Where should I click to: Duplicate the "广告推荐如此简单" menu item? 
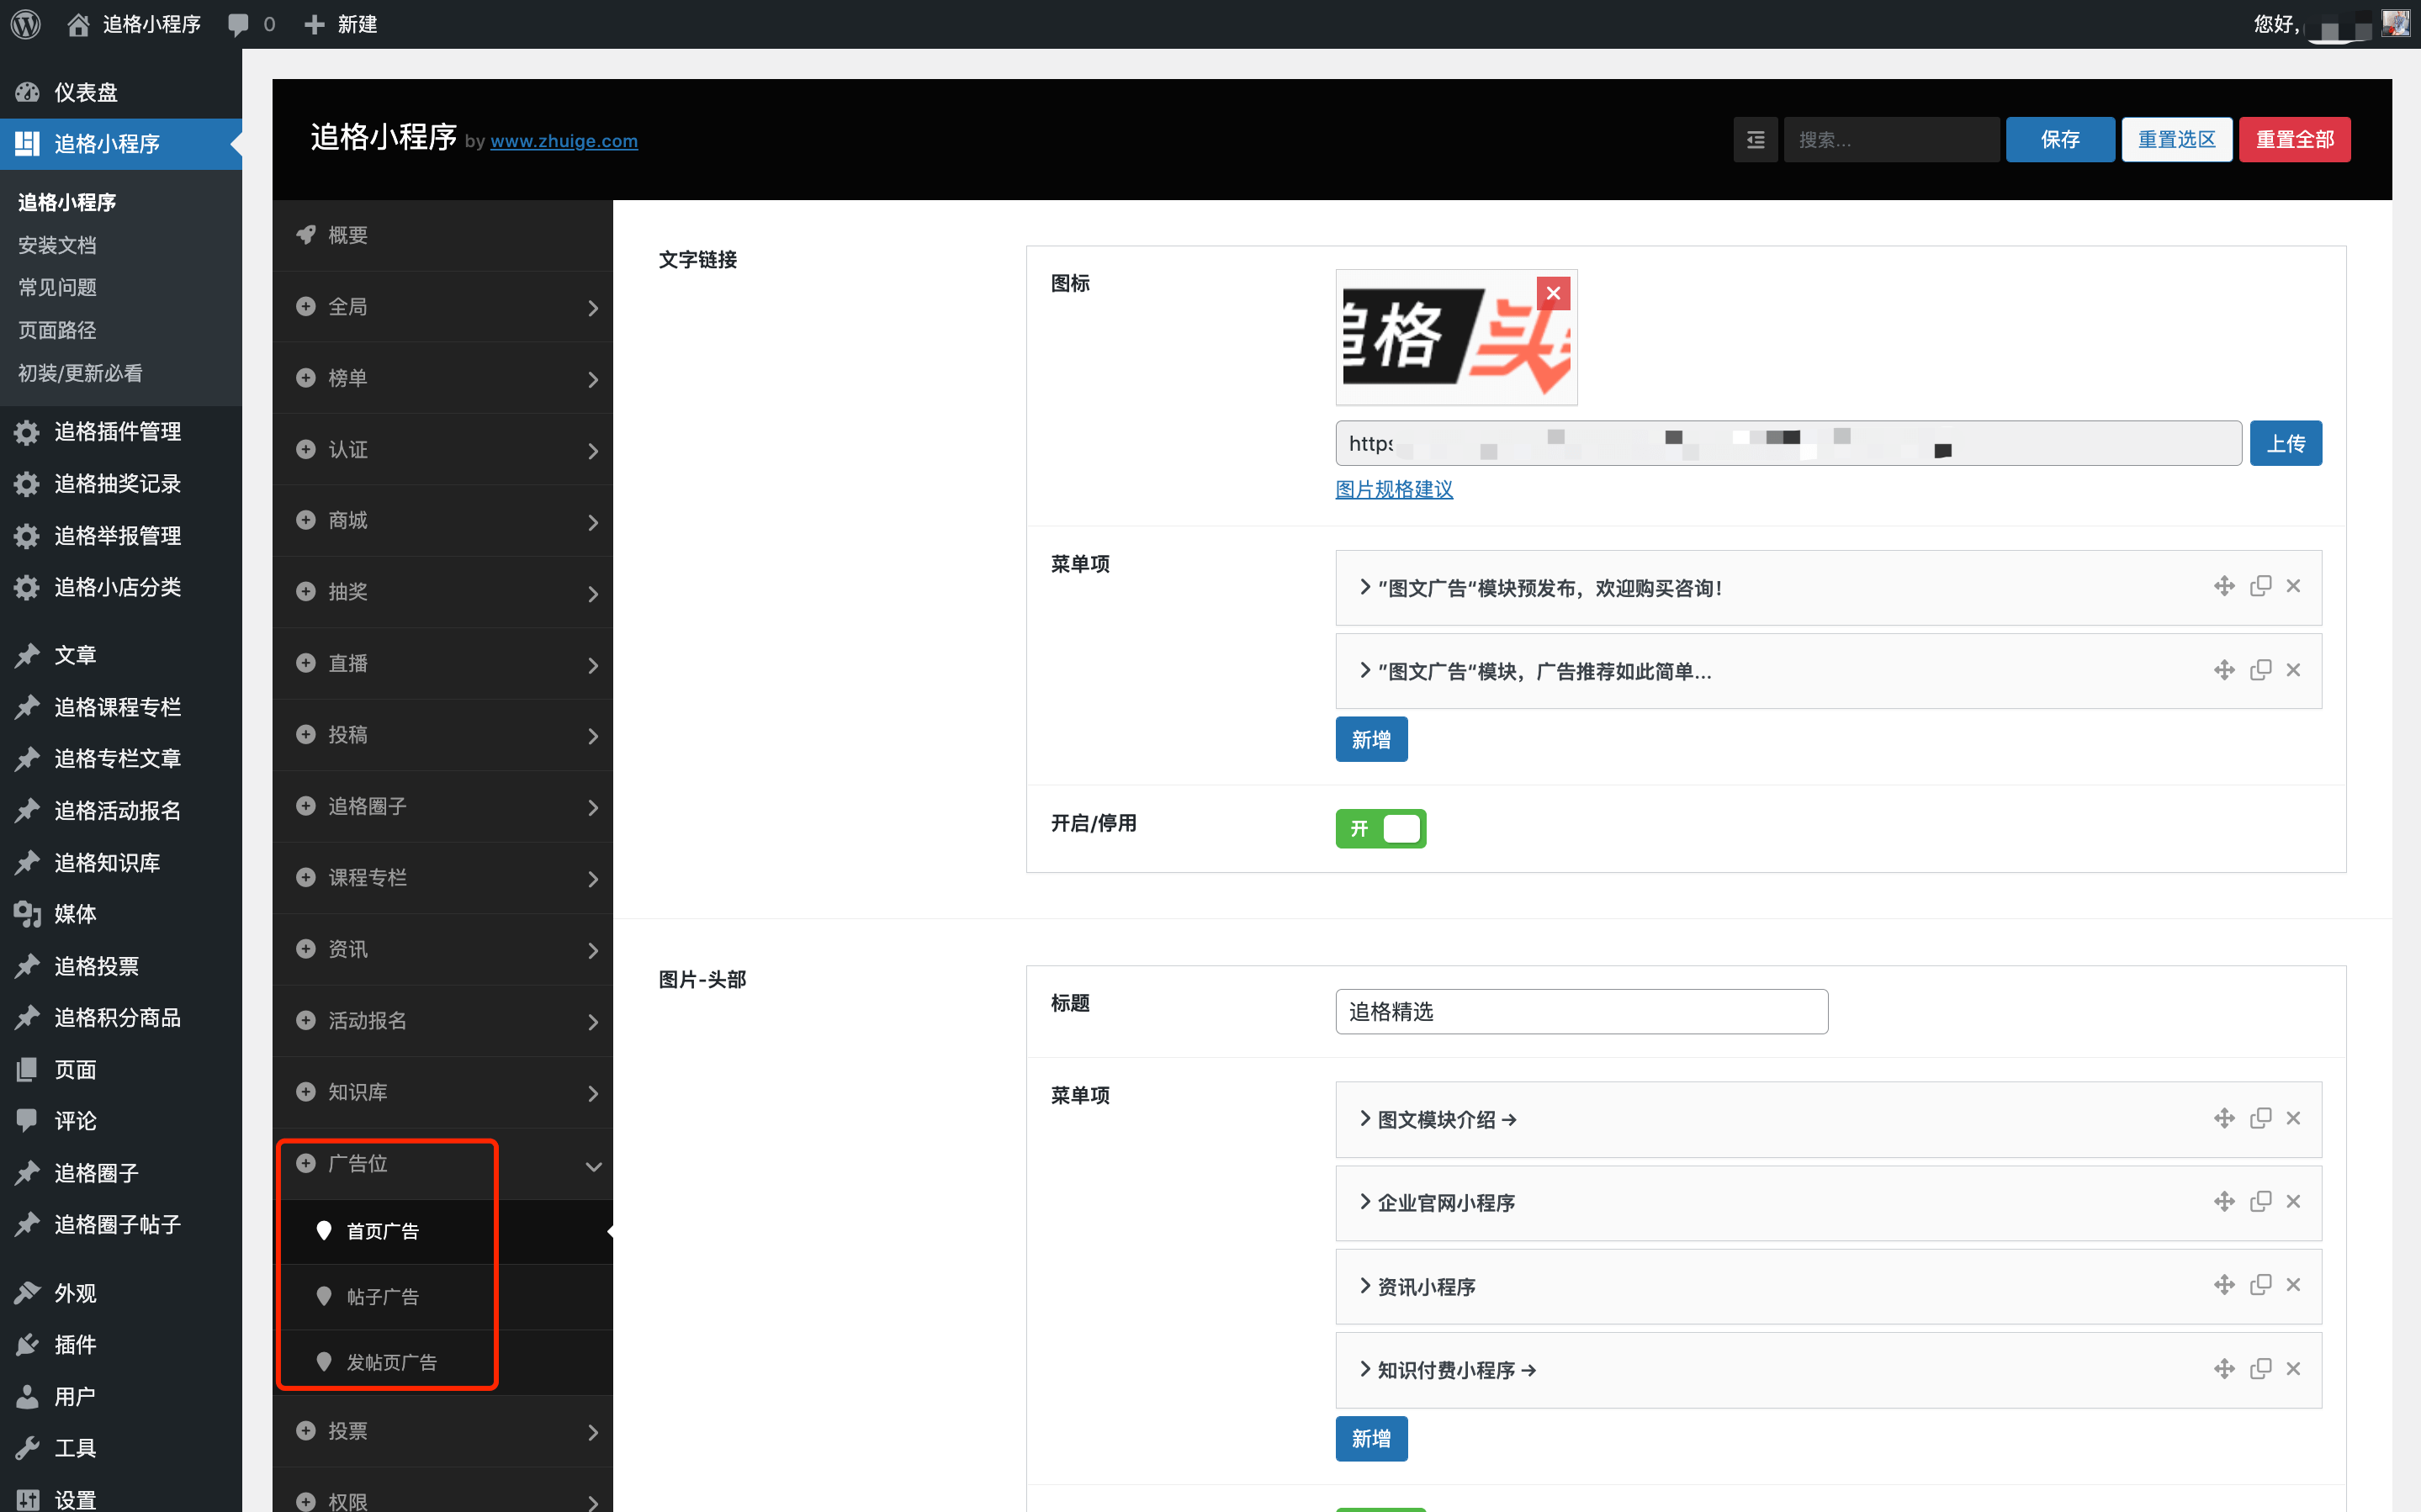(2260, 670)
